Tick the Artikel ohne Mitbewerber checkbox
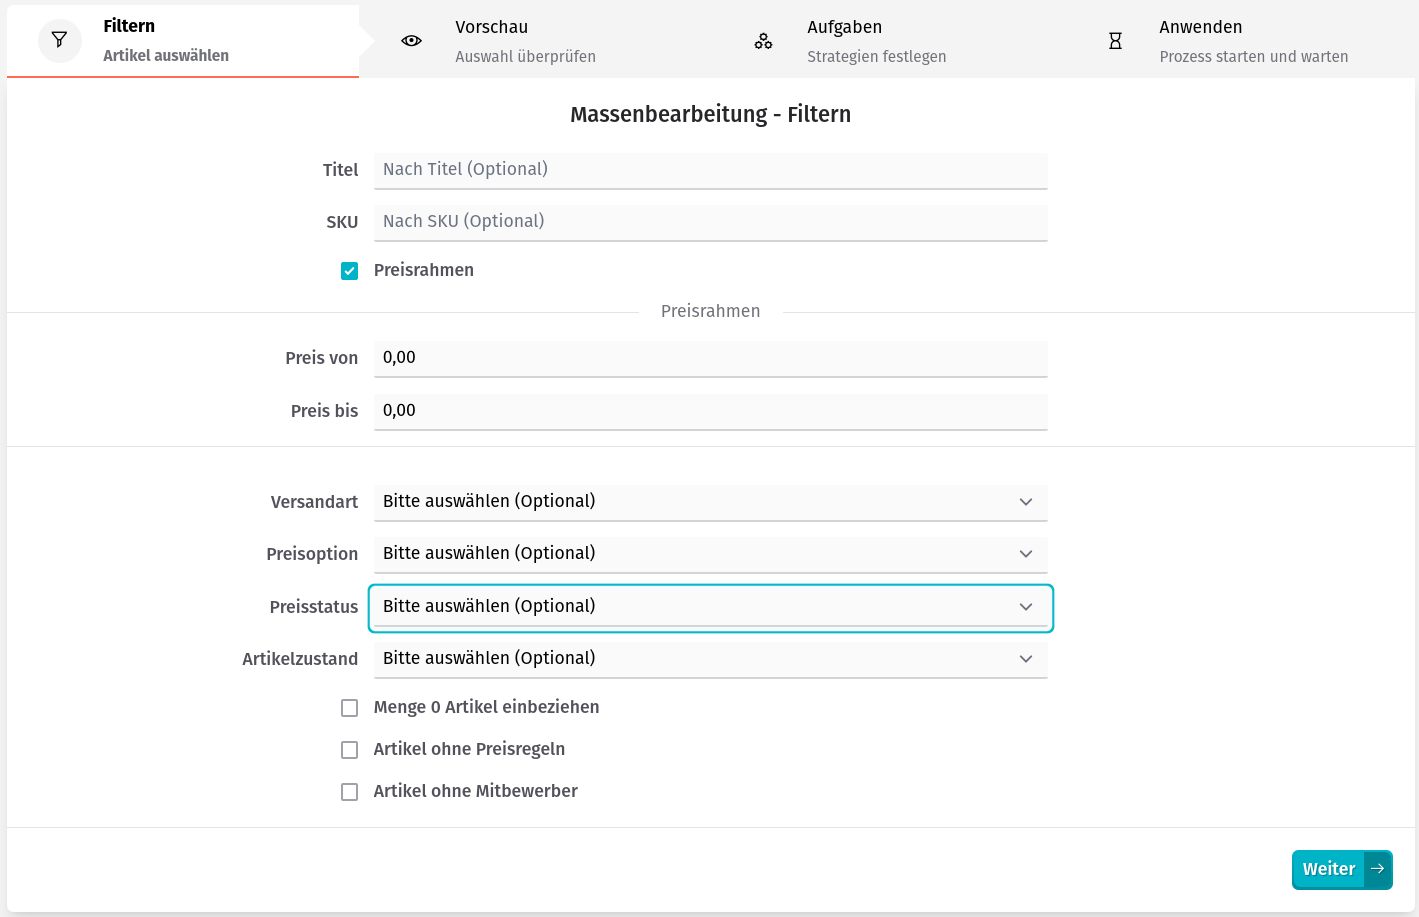 pos(349,792)
